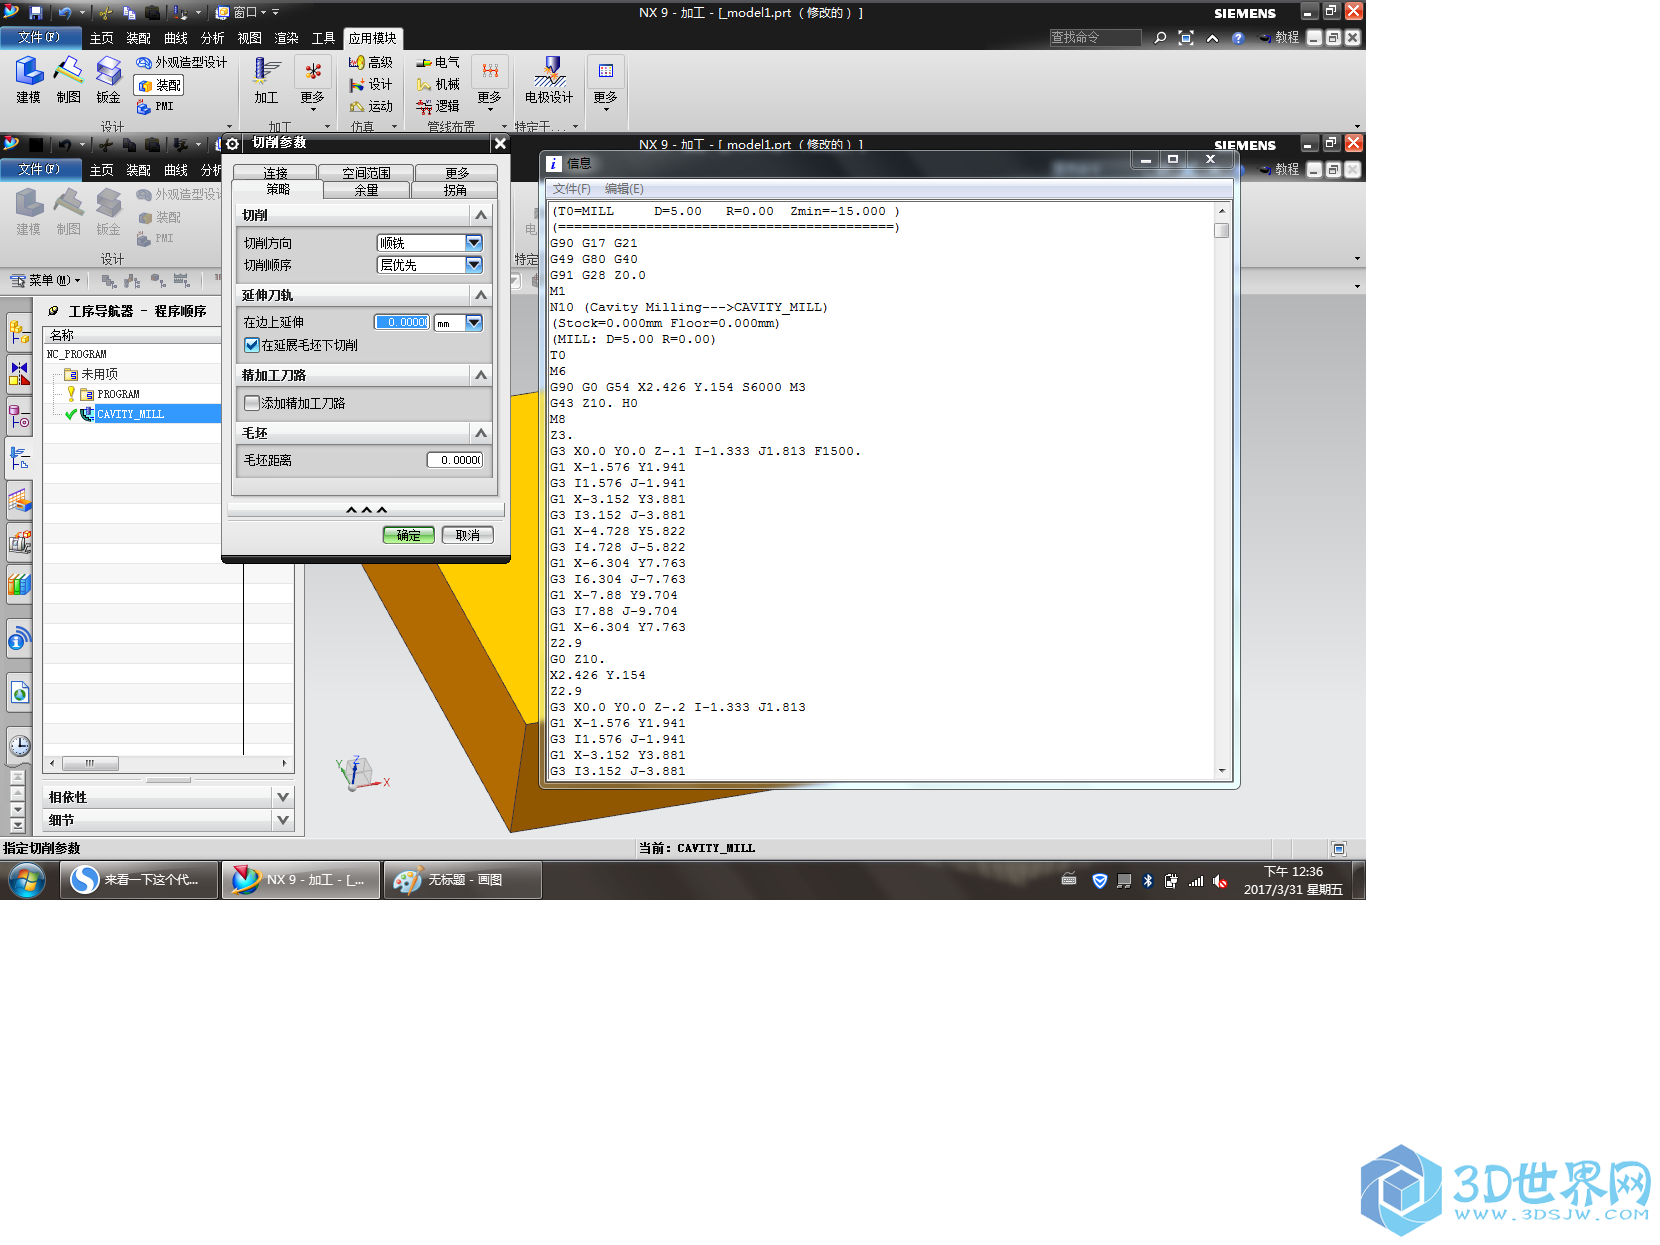The image size is (1660, 1245).
Task: Open the 无标题 - 画图 taskbar item
Action: coord(463,880)
